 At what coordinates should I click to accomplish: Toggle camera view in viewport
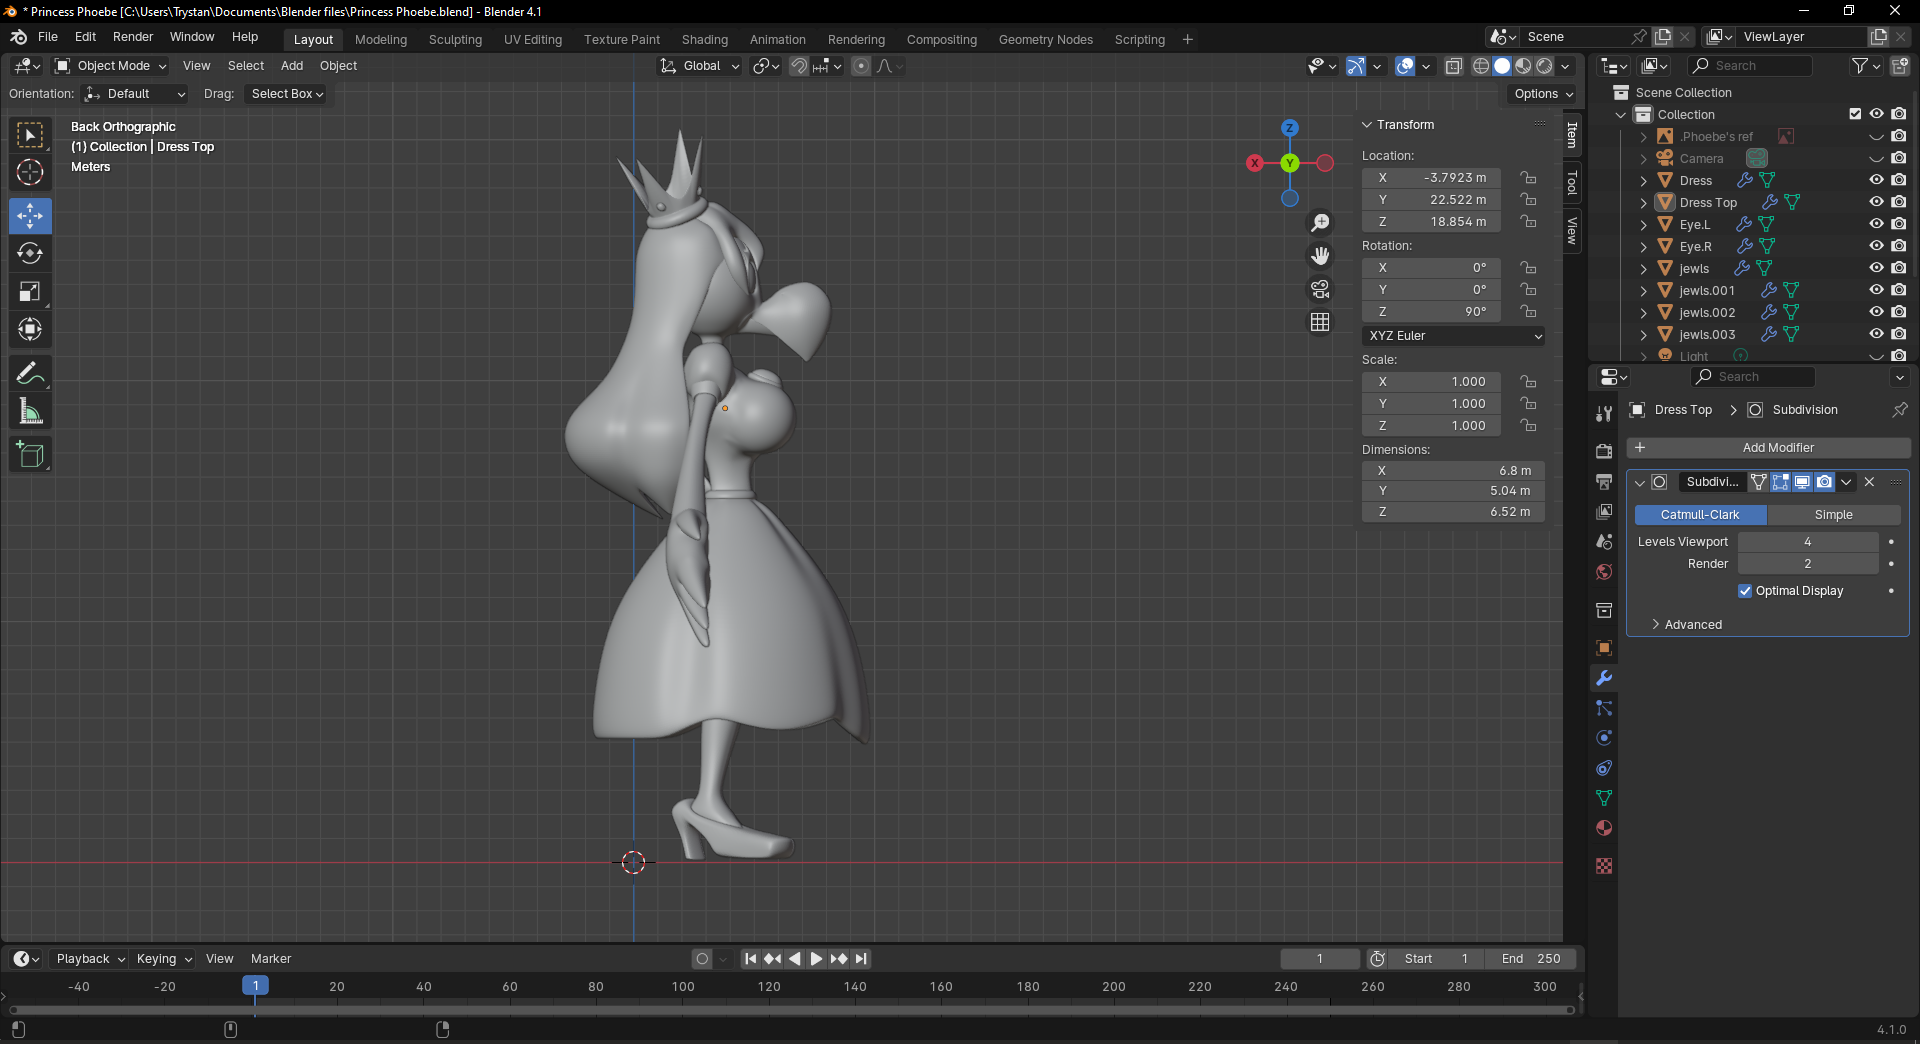tap(1320, 290)
